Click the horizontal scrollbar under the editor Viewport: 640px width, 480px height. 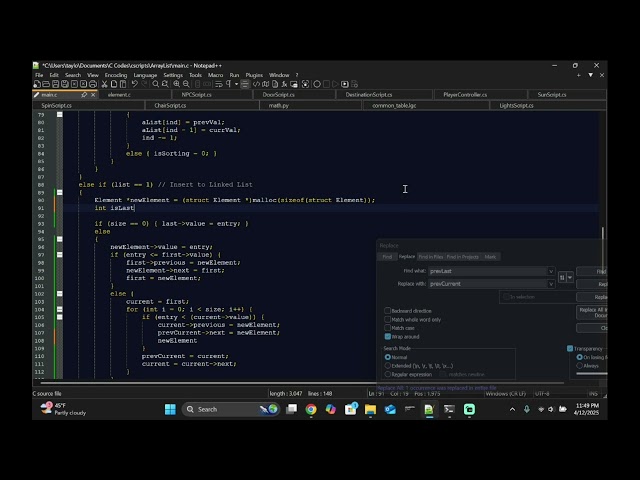[302, 383]
